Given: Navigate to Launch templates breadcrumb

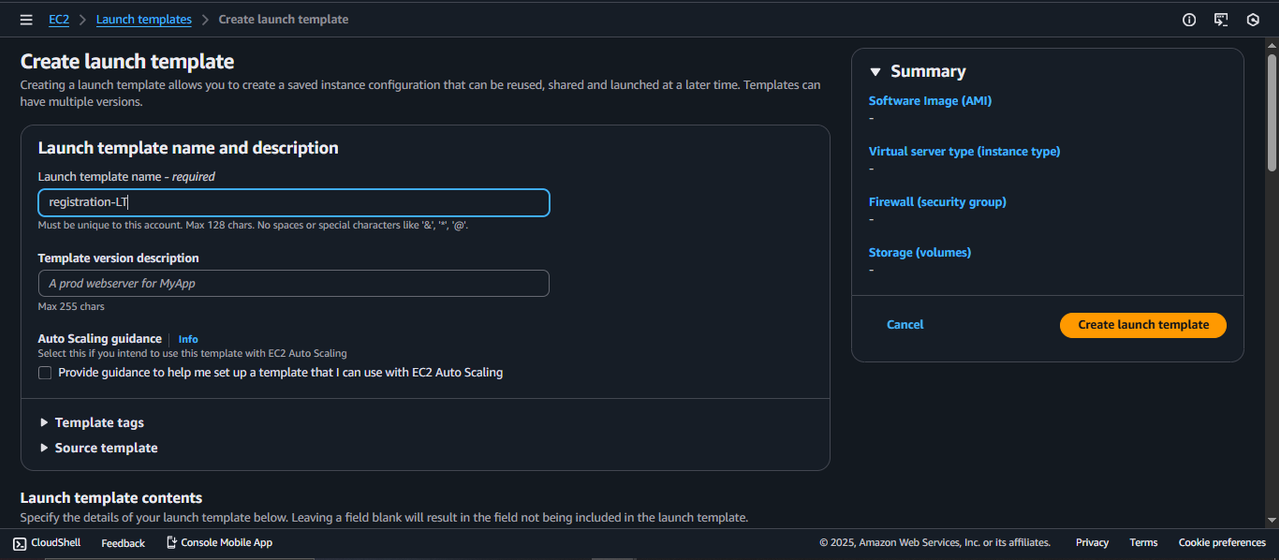Looking at the screenshot, I should 144,19.
